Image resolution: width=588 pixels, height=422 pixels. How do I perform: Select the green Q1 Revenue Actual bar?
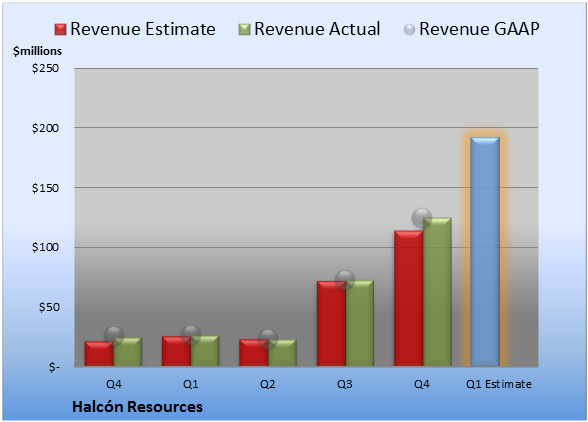205,351
